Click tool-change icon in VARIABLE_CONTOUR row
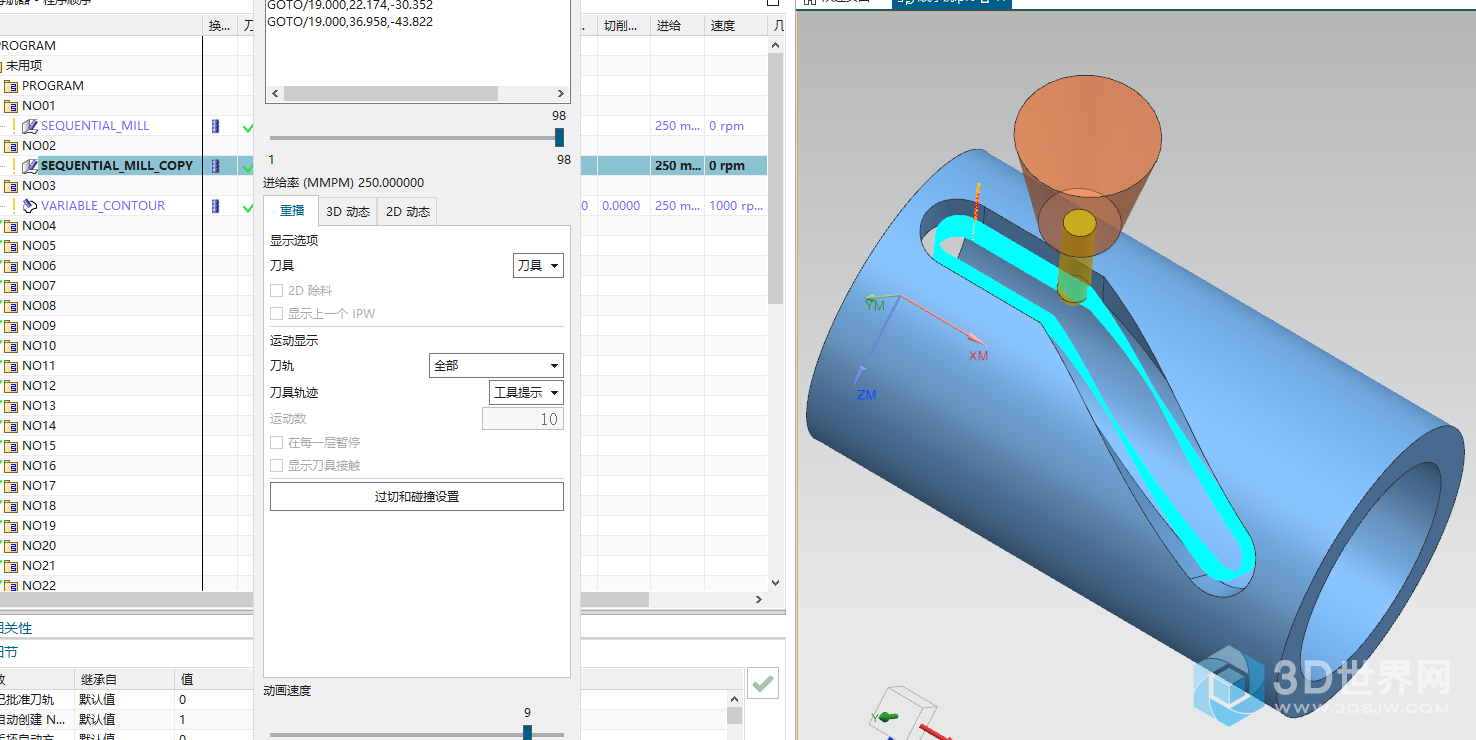This screenshot has width=1476, height=740. tap(215, 206)
